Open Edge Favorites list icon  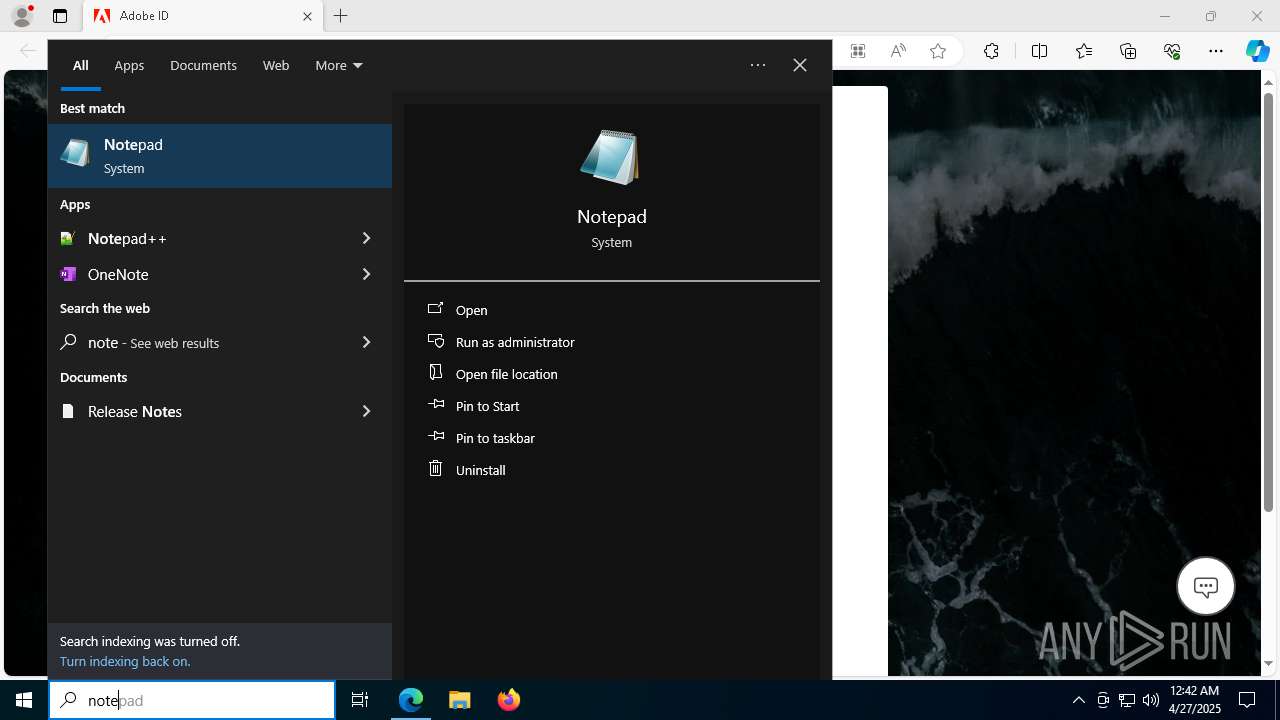point(1084,51)
